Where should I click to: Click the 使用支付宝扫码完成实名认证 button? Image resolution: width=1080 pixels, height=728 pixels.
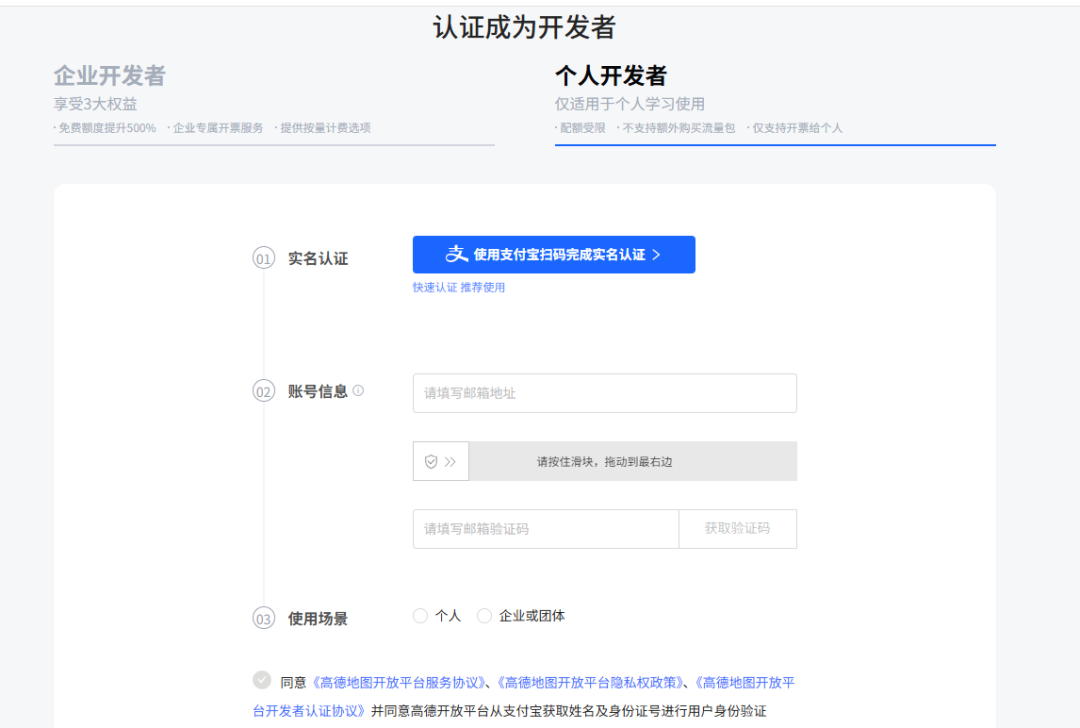coord(553,254)
